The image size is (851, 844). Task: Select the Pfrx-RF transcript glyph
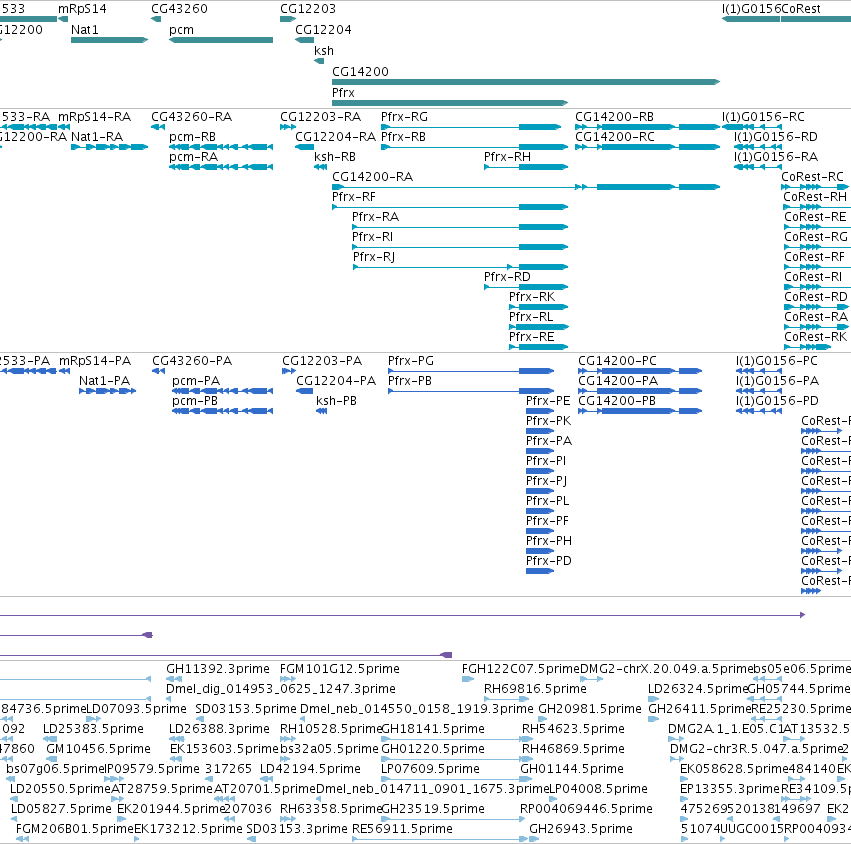tap(450, 207)
